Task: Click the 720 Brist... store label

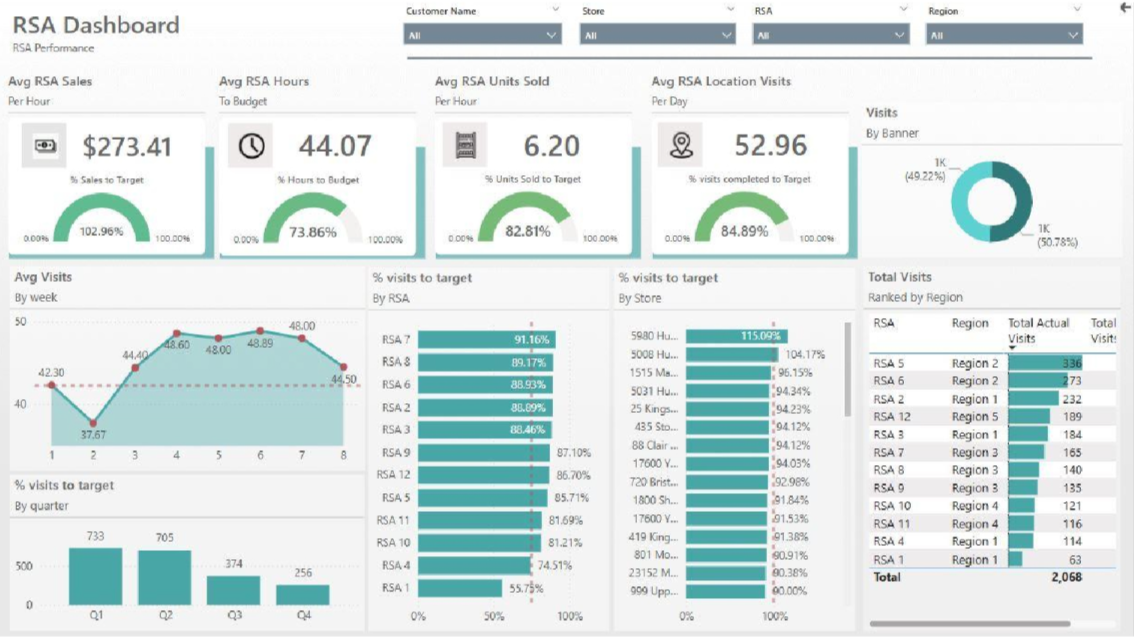Action: tap(654, 482)
